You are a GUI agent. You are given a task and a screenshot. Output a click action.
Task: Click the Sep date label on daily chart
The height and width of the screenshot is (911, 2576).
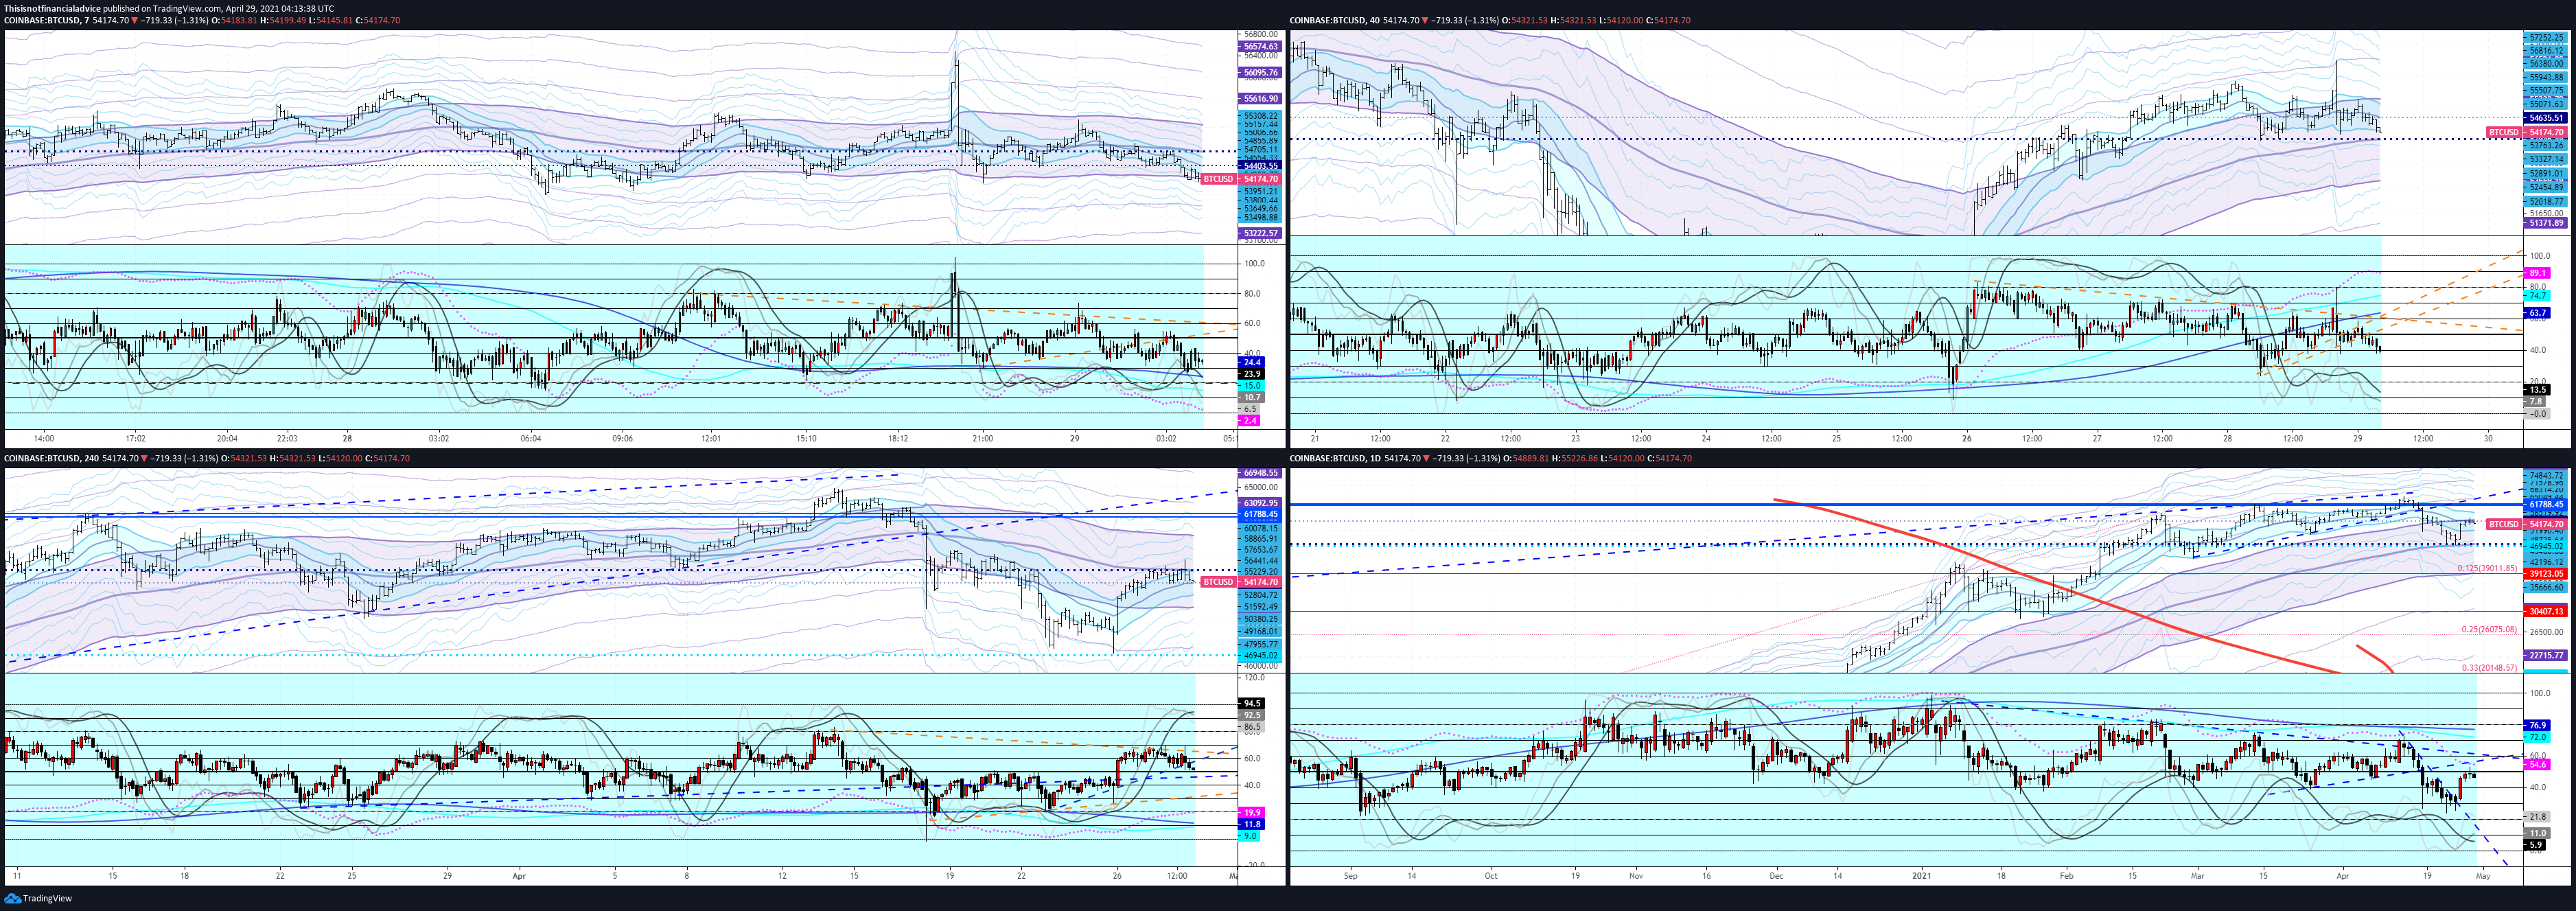click(x=1351, y=876)
